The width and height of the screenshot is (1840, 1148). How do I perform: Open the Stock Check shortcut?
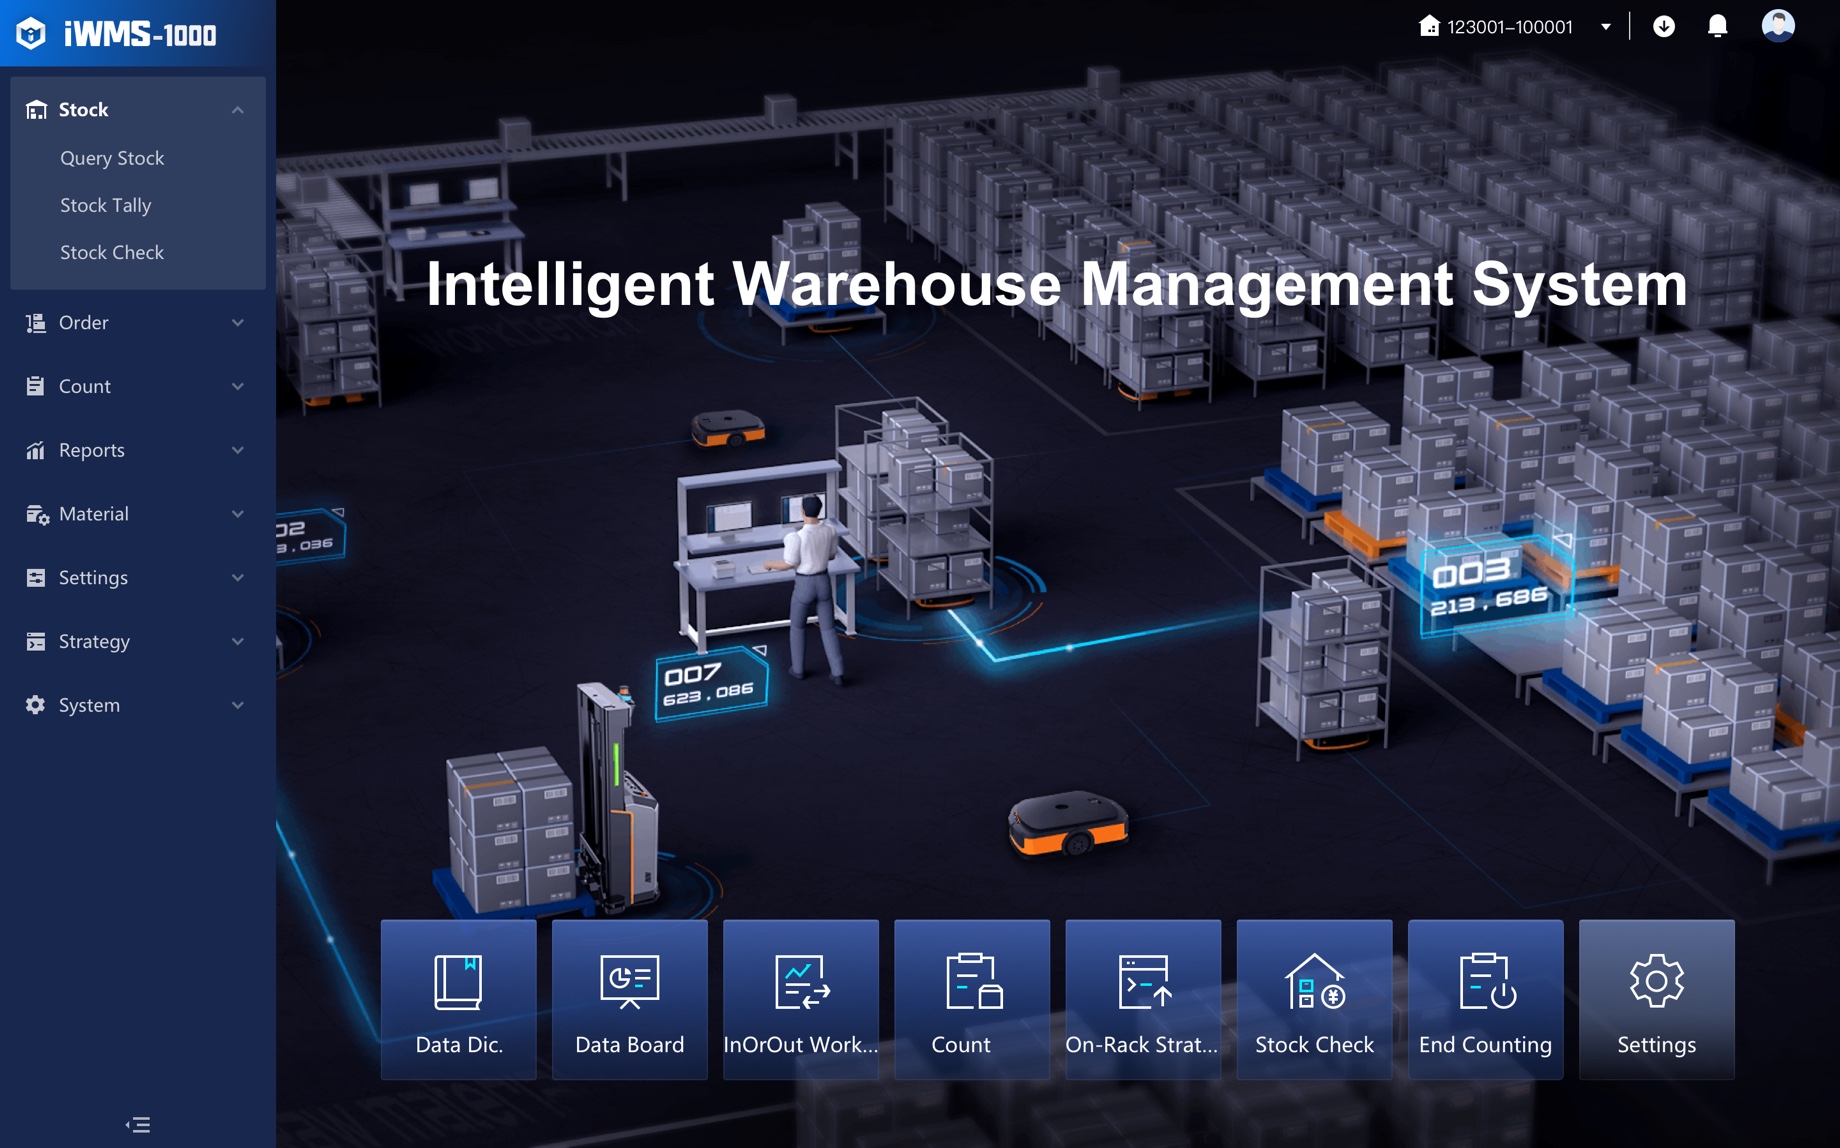click(x=1314, y=998)
